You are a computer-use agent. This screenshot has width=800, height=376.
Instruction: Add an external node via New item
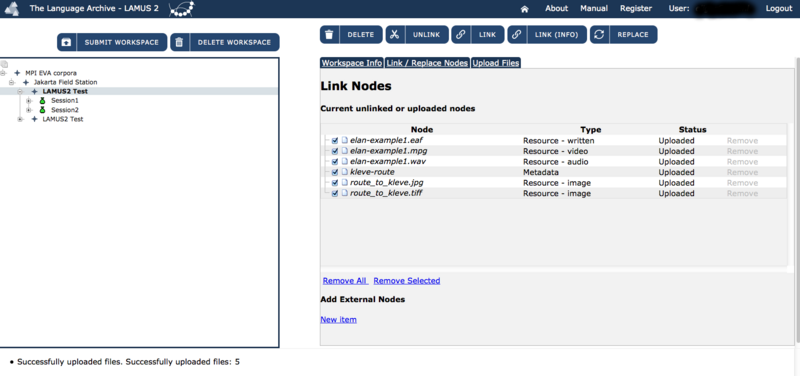(338, 319)
